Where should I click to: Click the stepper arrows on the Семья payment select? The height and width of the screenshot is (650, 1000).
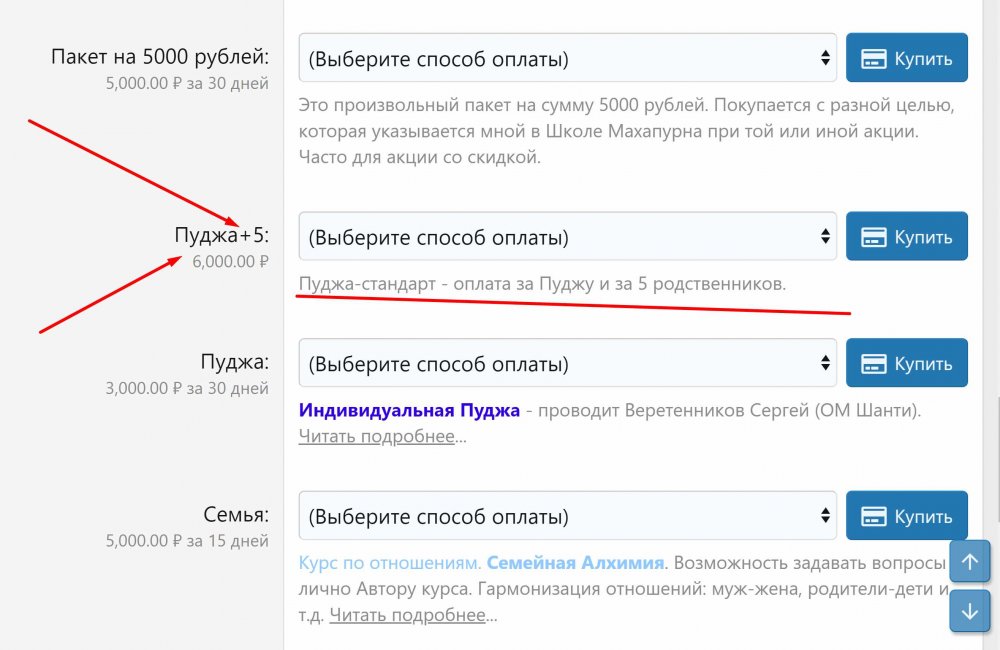(824, 515)
